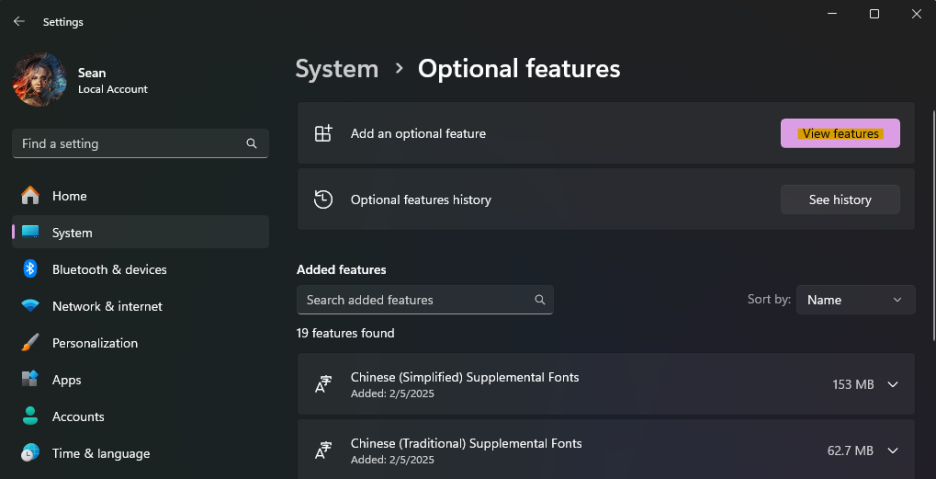
Task: Select System in the sidebar
Action: point(140,232)
